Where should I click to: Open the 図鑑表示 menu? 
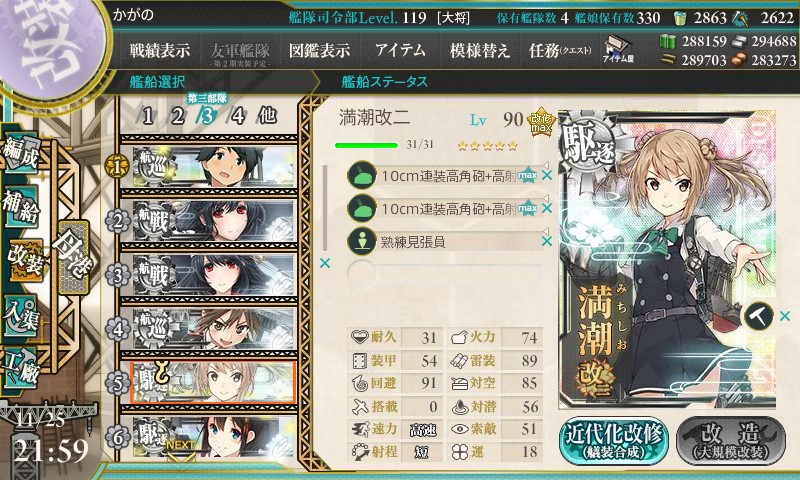319,50
